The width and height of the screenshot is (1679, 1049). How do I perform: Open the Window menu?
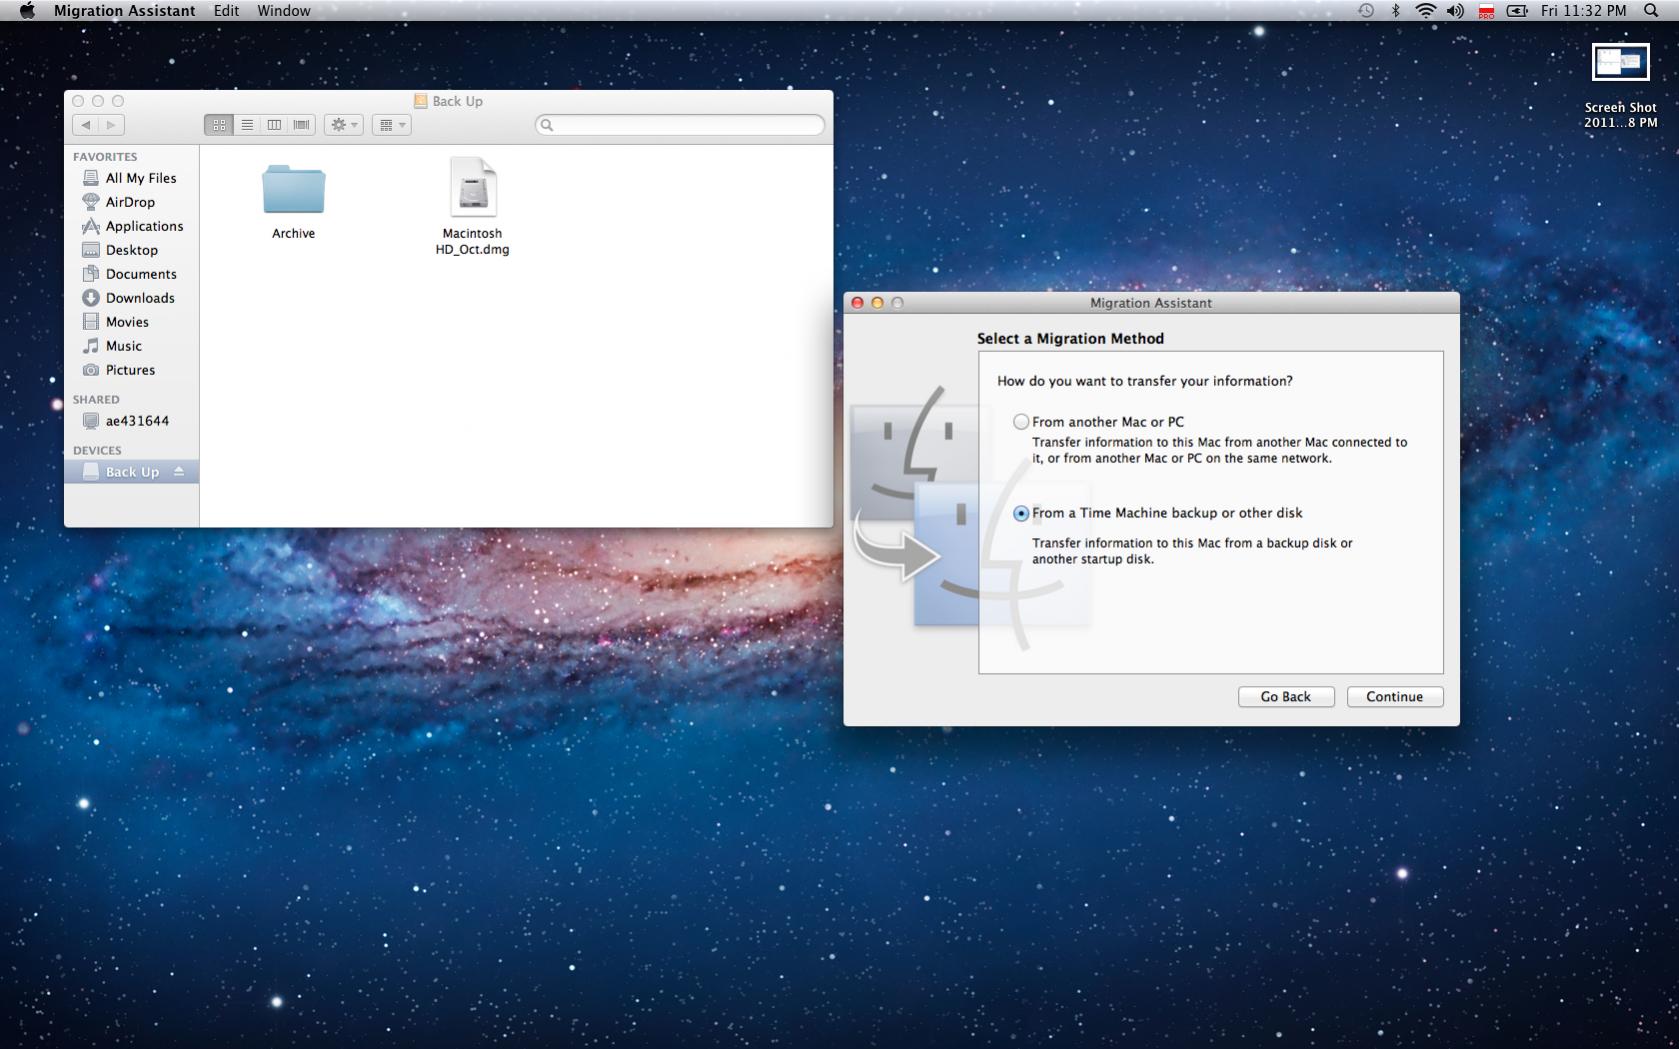(284, 11)
